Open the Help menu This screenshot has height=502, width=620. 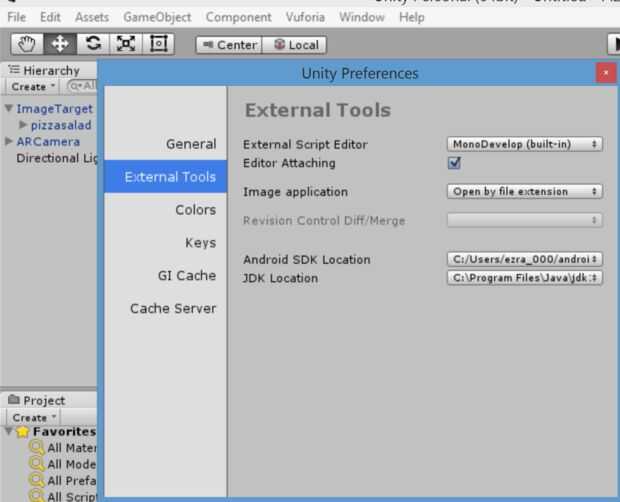[x=412, y=17]
